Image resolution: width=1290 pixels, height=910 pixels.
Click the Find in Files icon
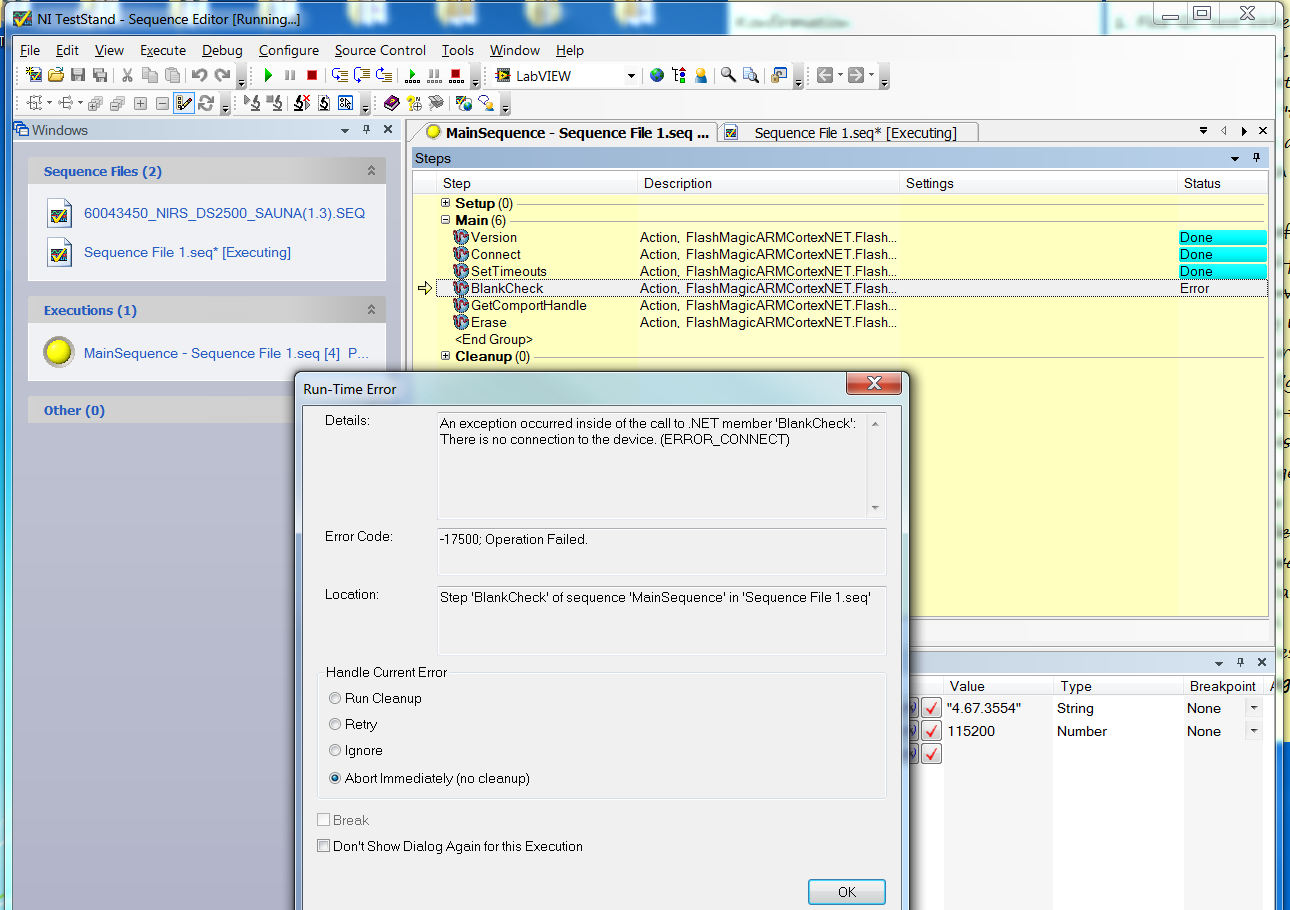[750, 75]
